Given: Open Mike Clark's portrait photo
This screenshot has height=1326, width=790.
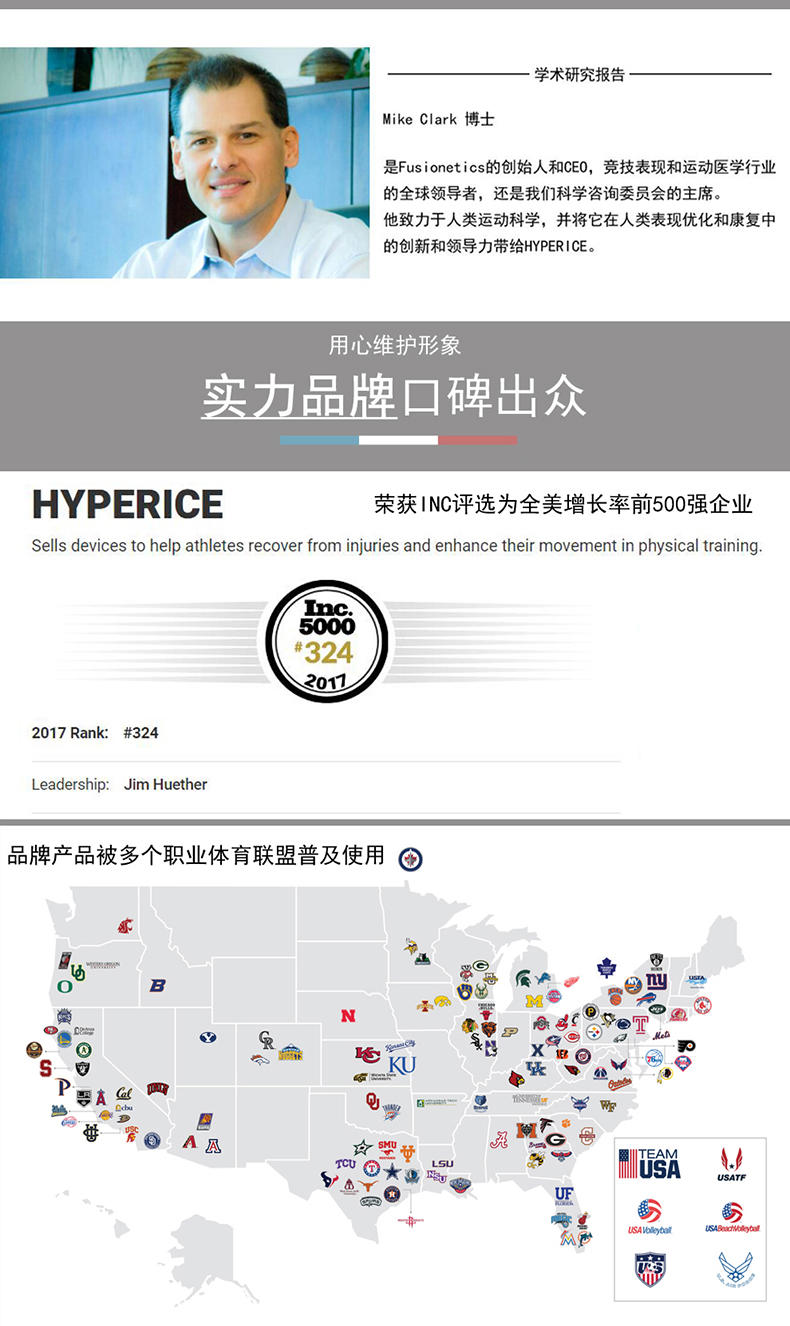Looking at the screenshot, I should (185, 162).
